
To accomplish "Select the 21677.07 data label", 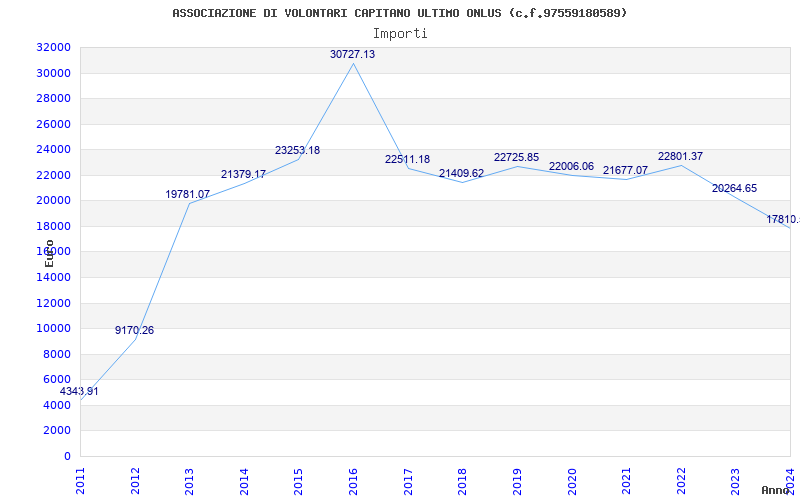I will (x=626, y=170).
